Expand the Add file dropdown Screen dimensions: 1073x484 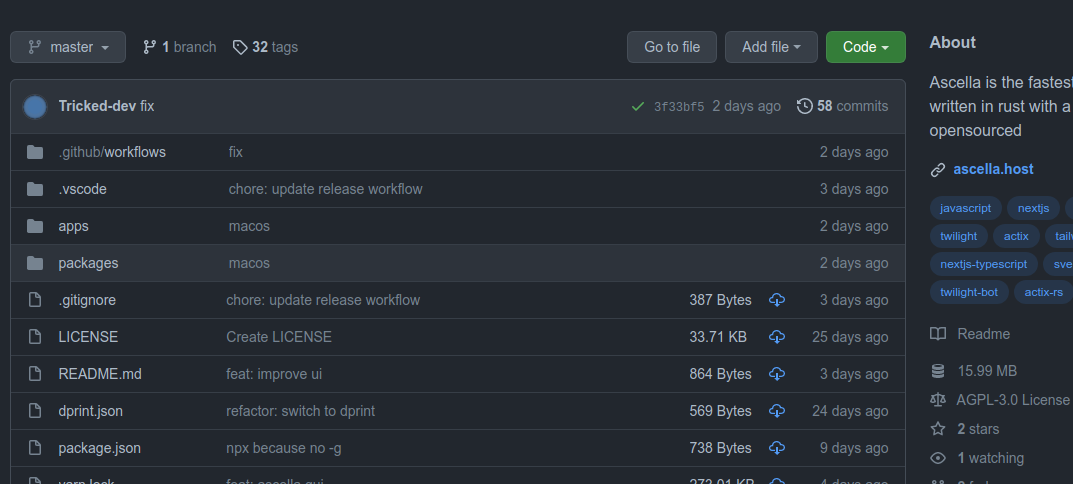pyautogui.click(x=771, y=47)
